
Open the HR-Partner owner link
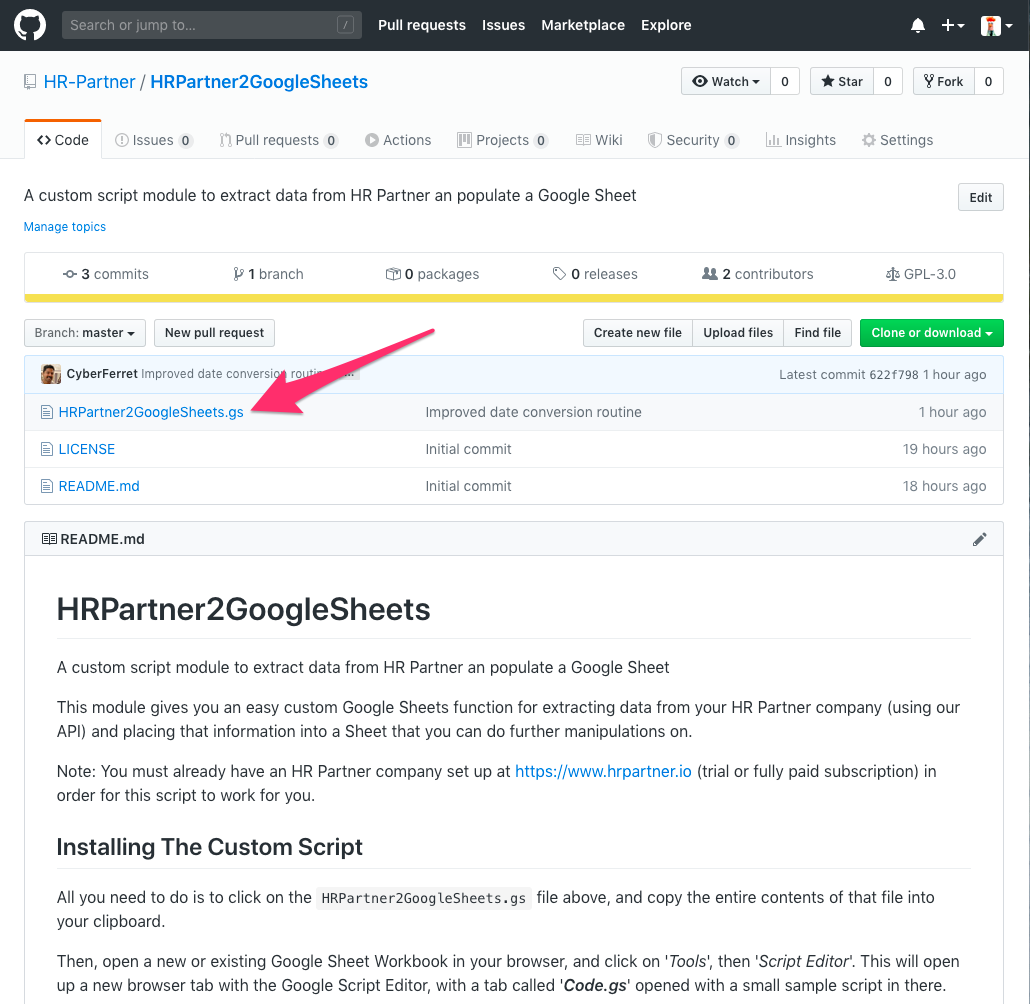tap(89, 81)
